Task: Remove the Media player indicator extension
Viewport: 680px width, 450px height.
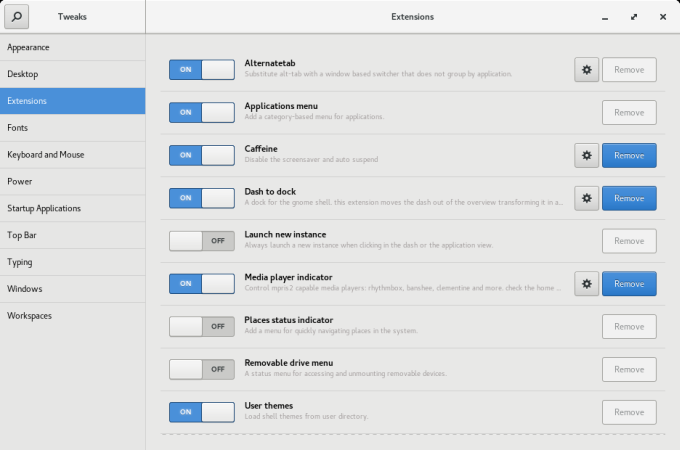Action: coord(629,284)
